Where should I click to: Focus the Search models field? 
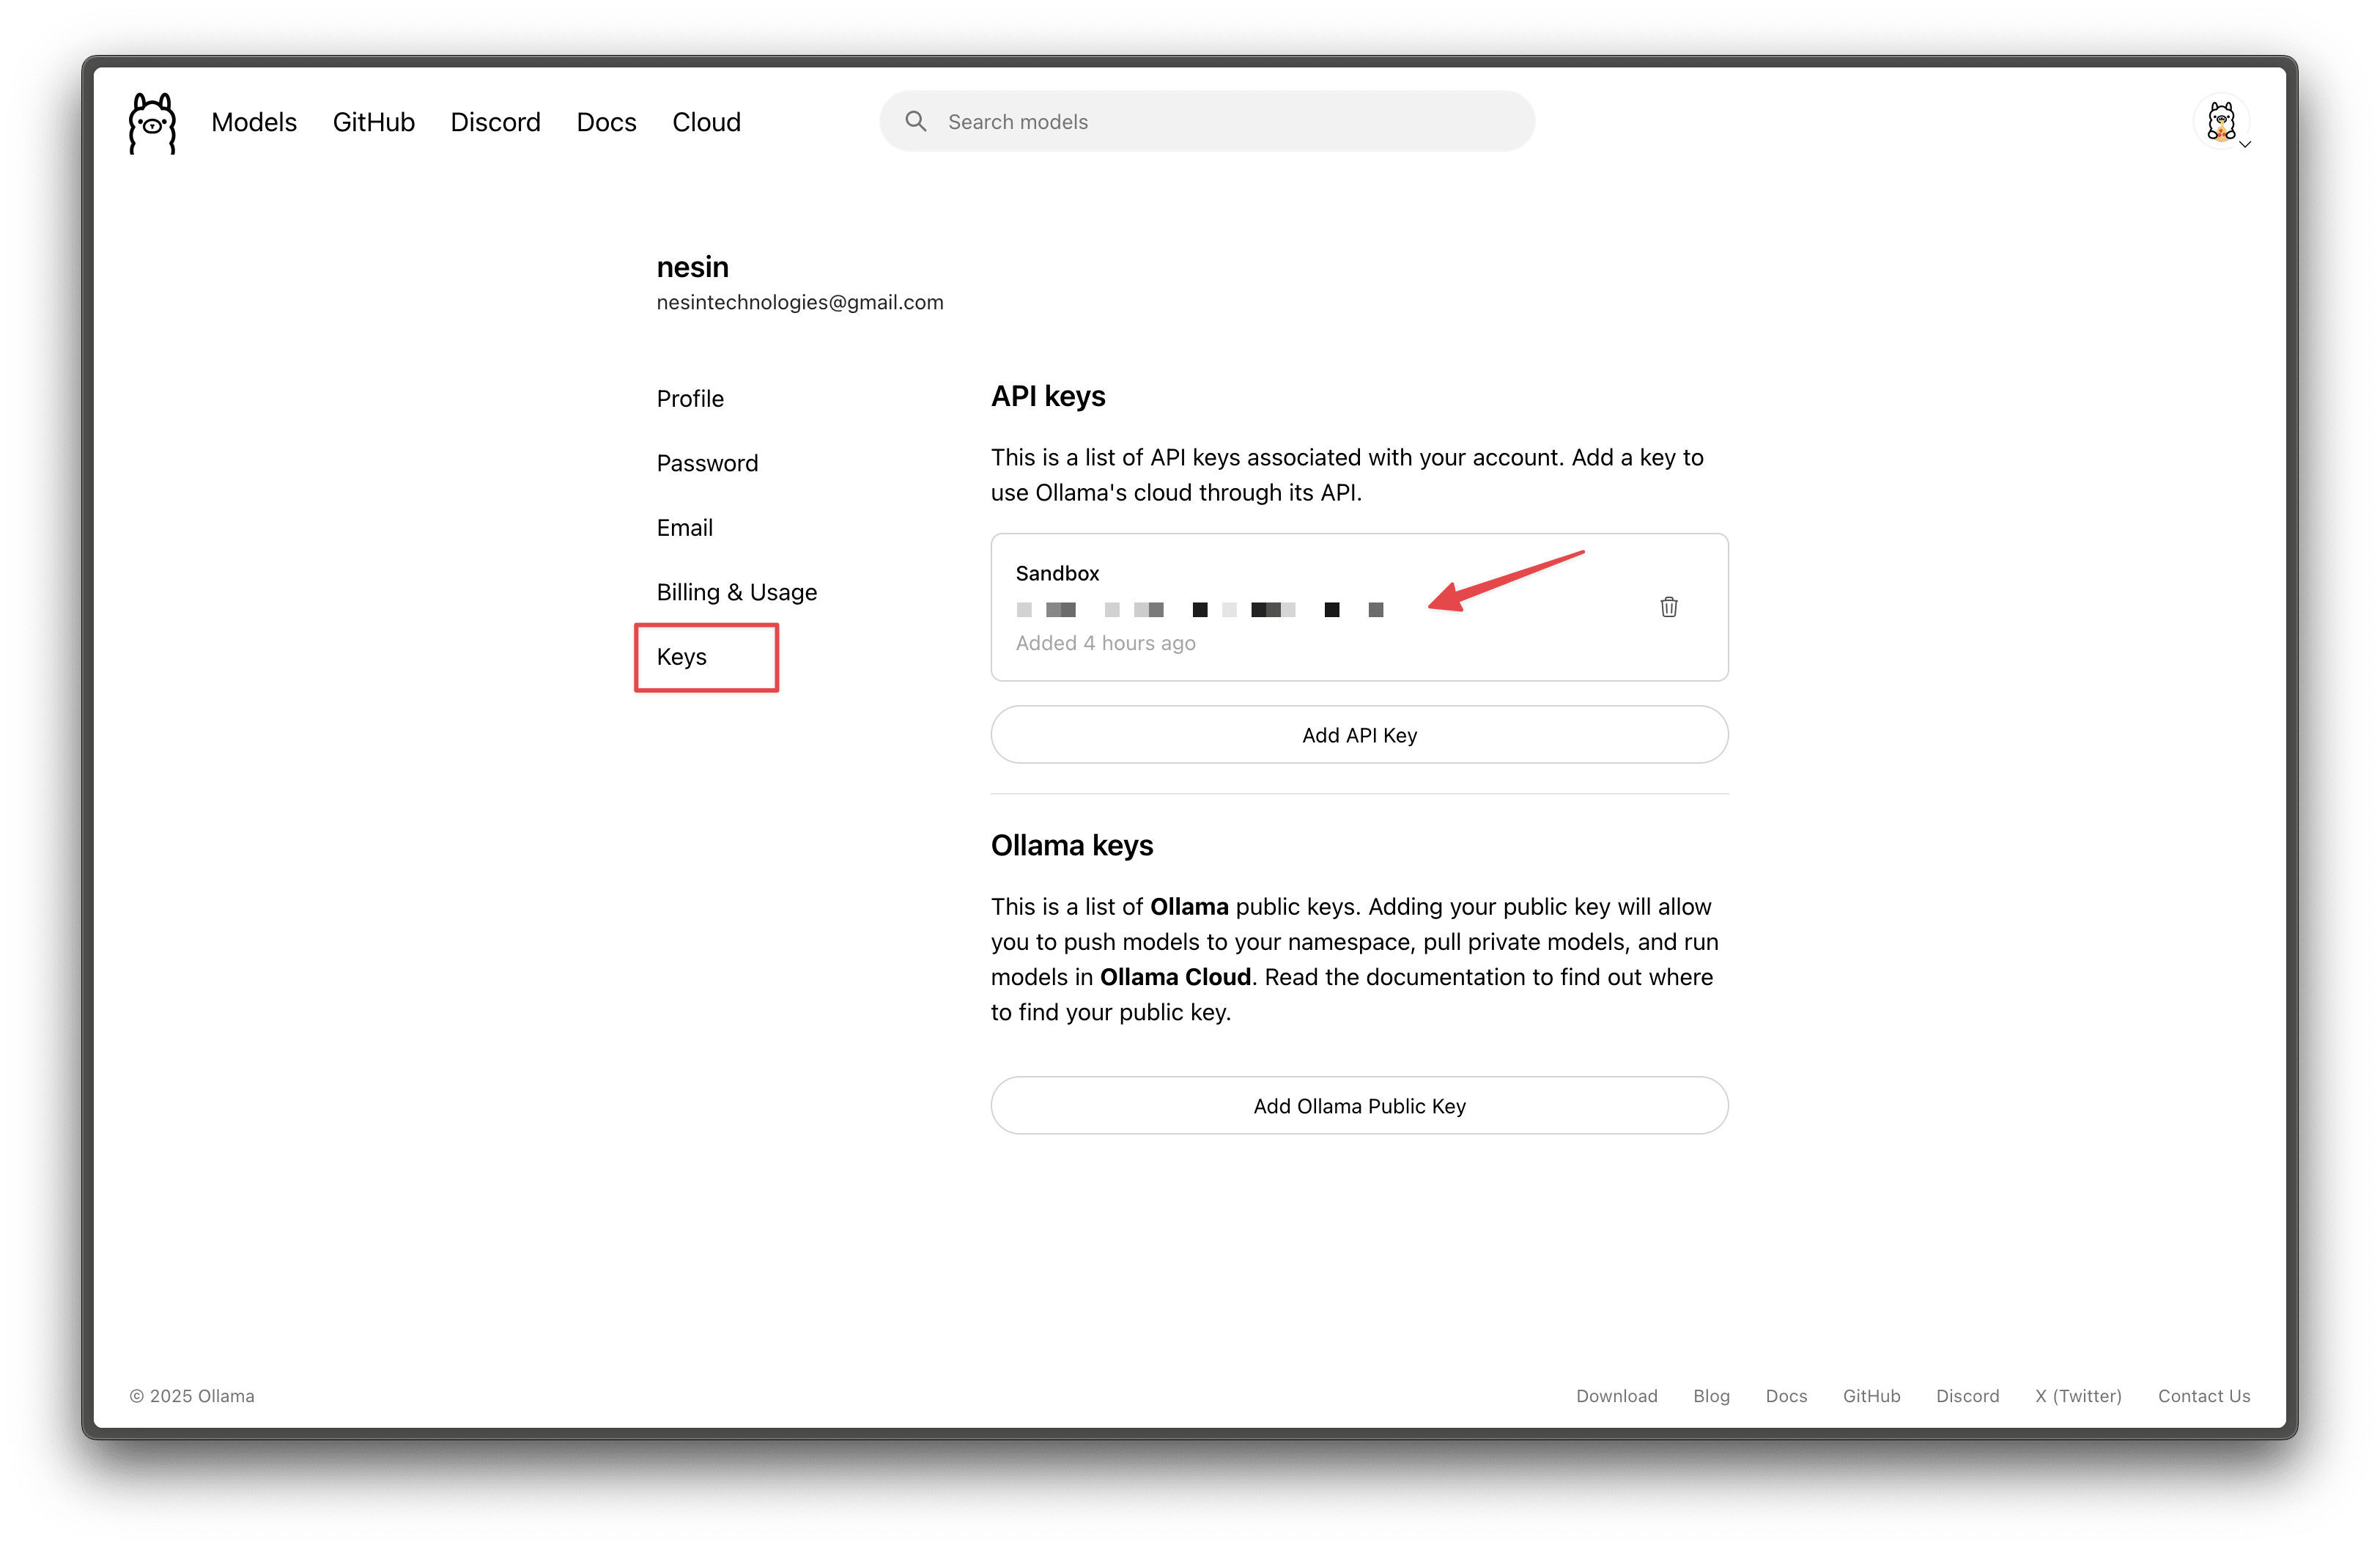point(1207,121)
